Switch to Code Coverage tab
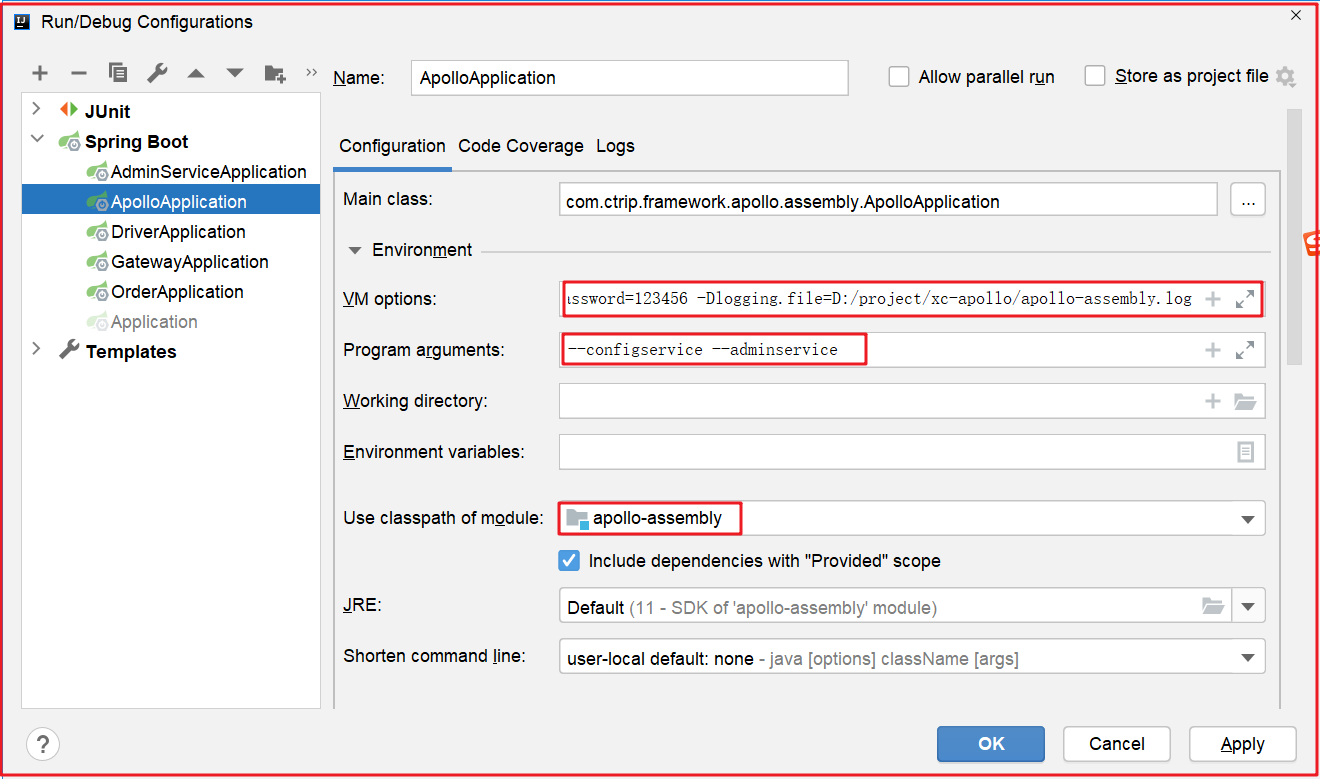Image resolution: width=1320 pixels, height=779 pixels. tap(520, 146)
